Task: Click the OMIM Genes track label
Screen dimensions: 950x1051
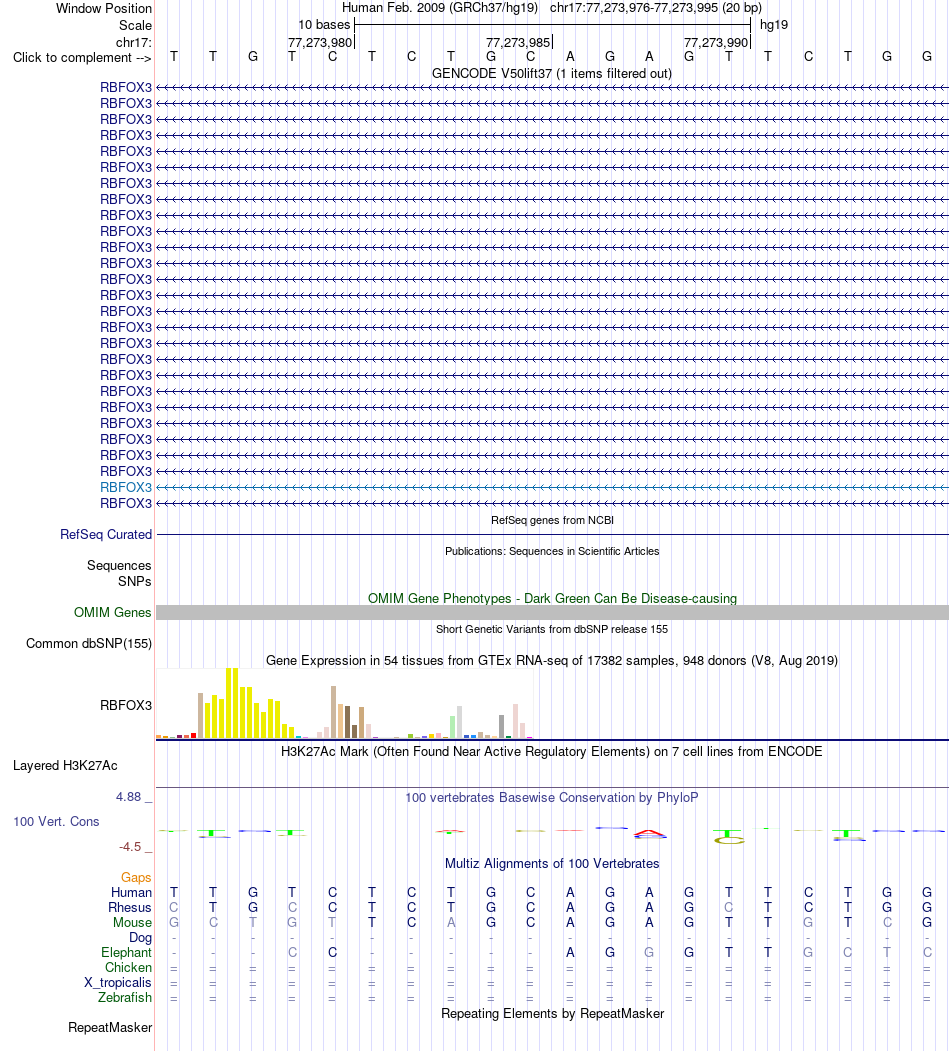Action: point(113,612)
